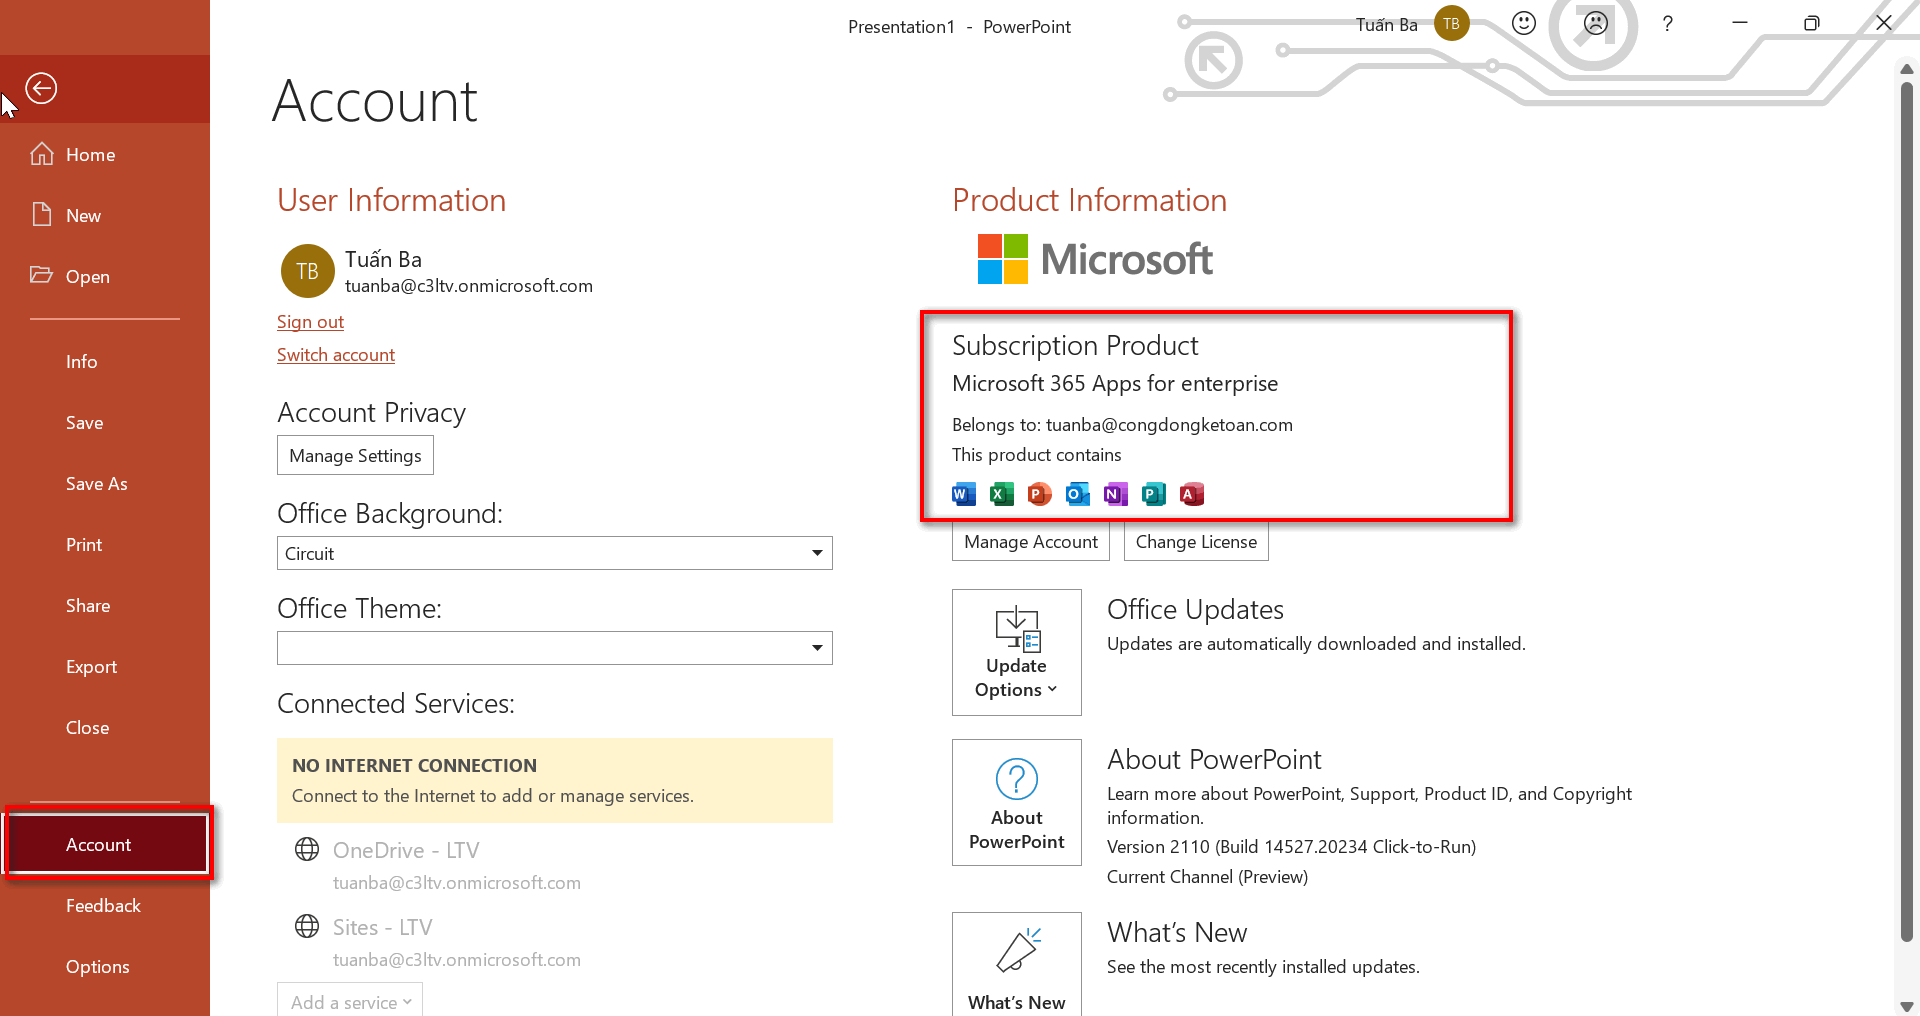1920x1016 pixels.
Task: Click the TB profile picture in User Information
Action: click(x=307, y=271)
